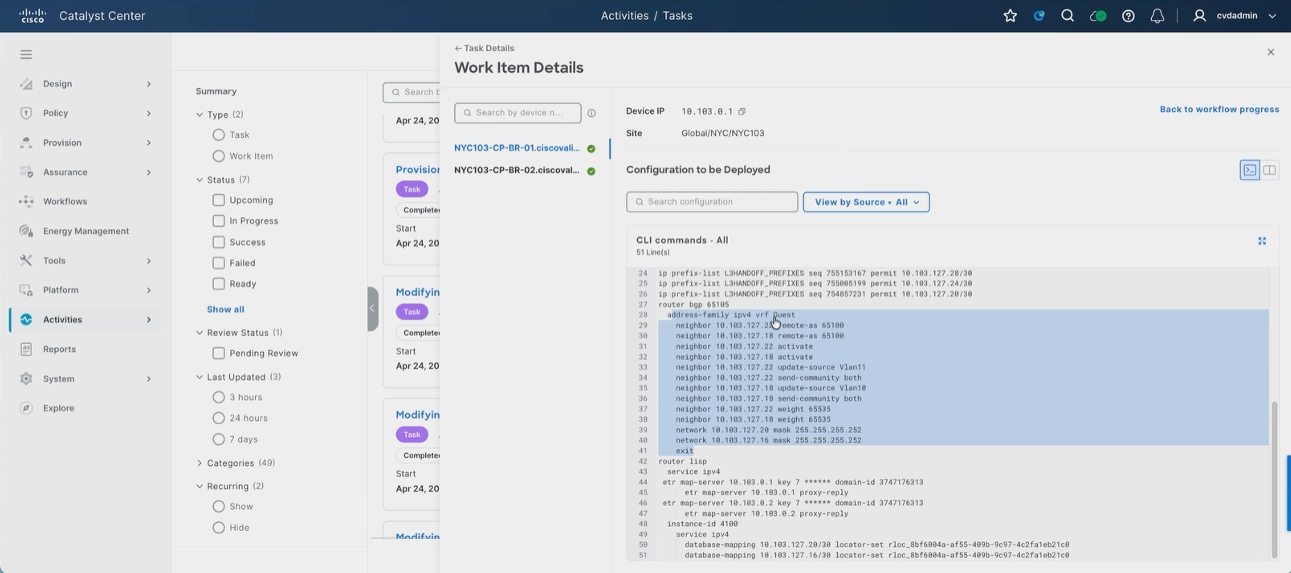Expand the Categories filter section
1291x573 pixels.
199,463
